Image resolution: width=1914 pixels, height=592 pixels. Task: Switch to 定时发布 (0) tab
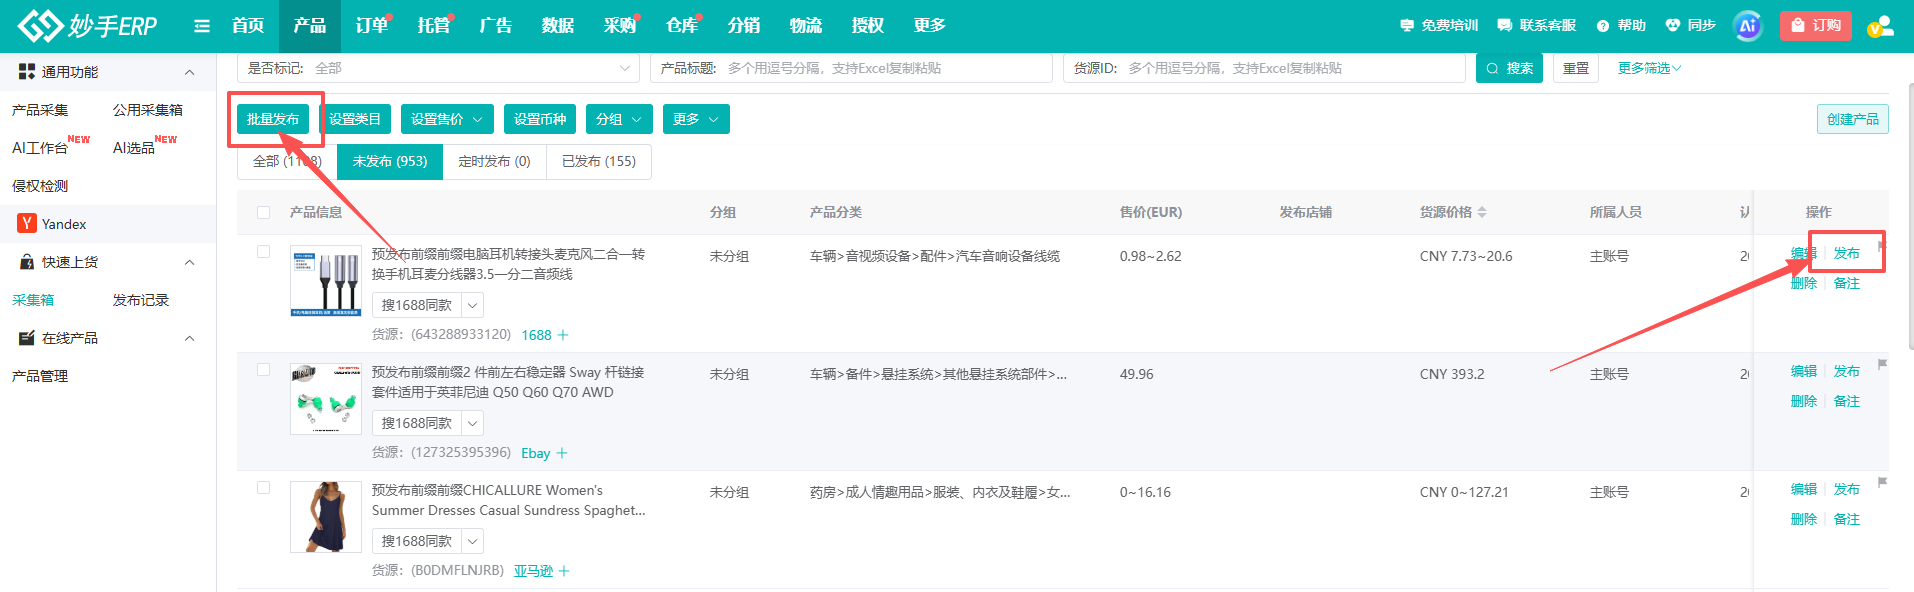tap(494, 161)
